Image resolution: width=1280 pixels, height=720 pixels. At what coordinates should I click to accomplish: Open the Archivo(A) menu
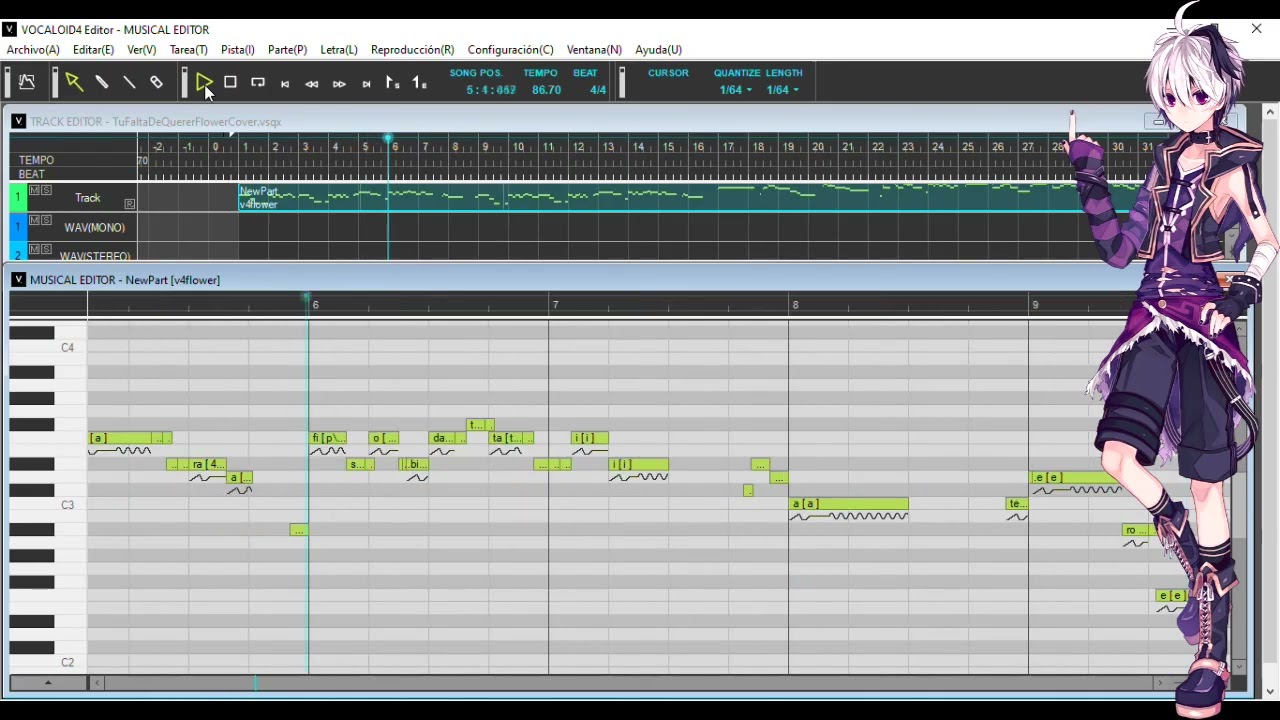tap(33, 49)
